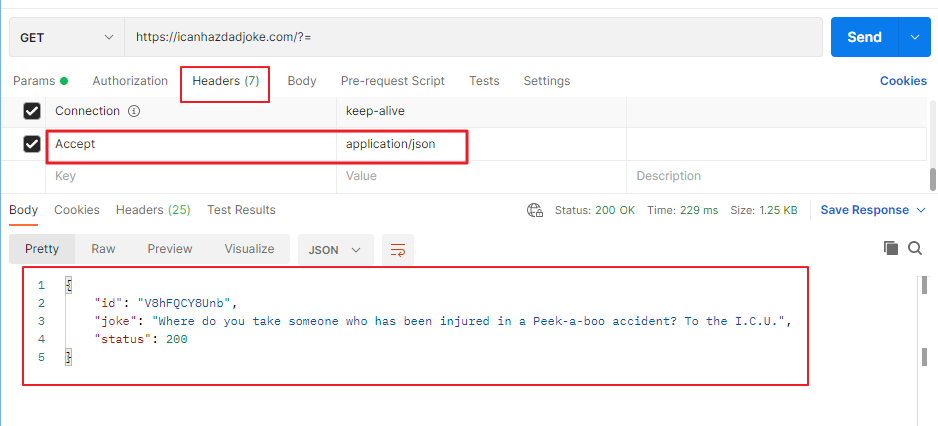Uncheck the Connection header checkbox
This screenshot has height=426, width=938.
(x=32, y=111)
